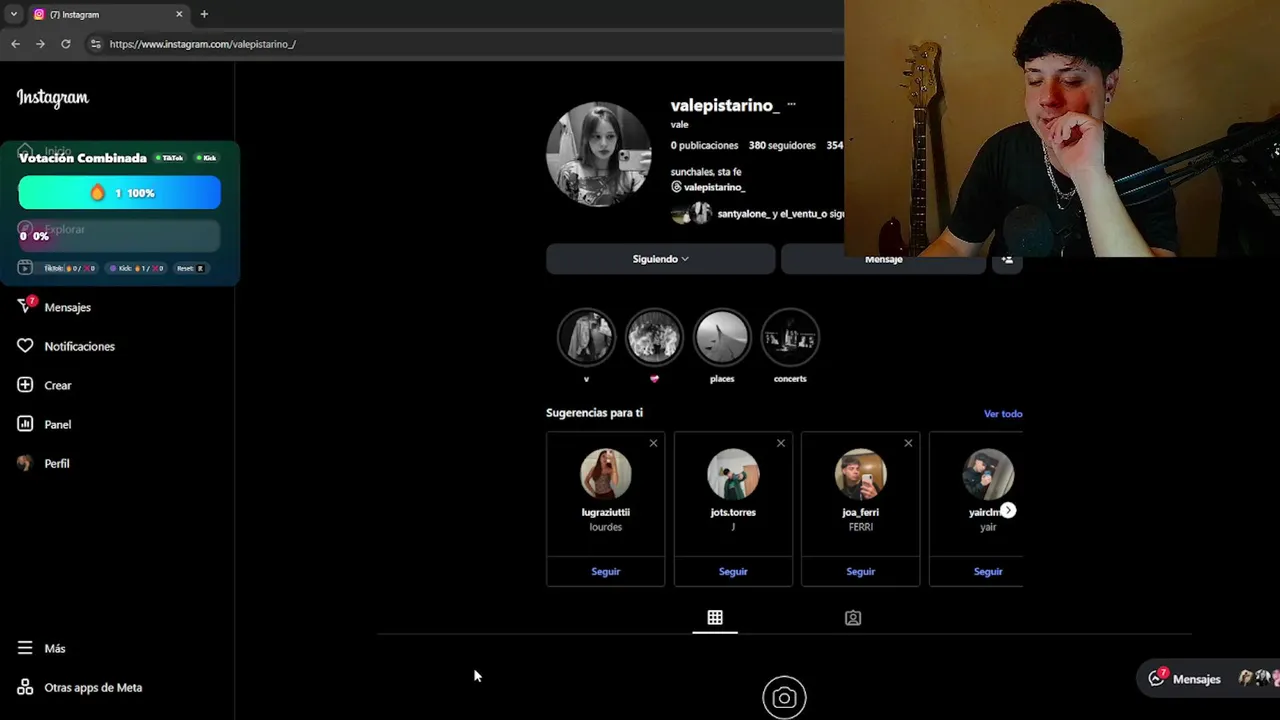Open the Threads valepistarino_ link
Viewport: 1280px width, 720px height.
tap(708, 187)
